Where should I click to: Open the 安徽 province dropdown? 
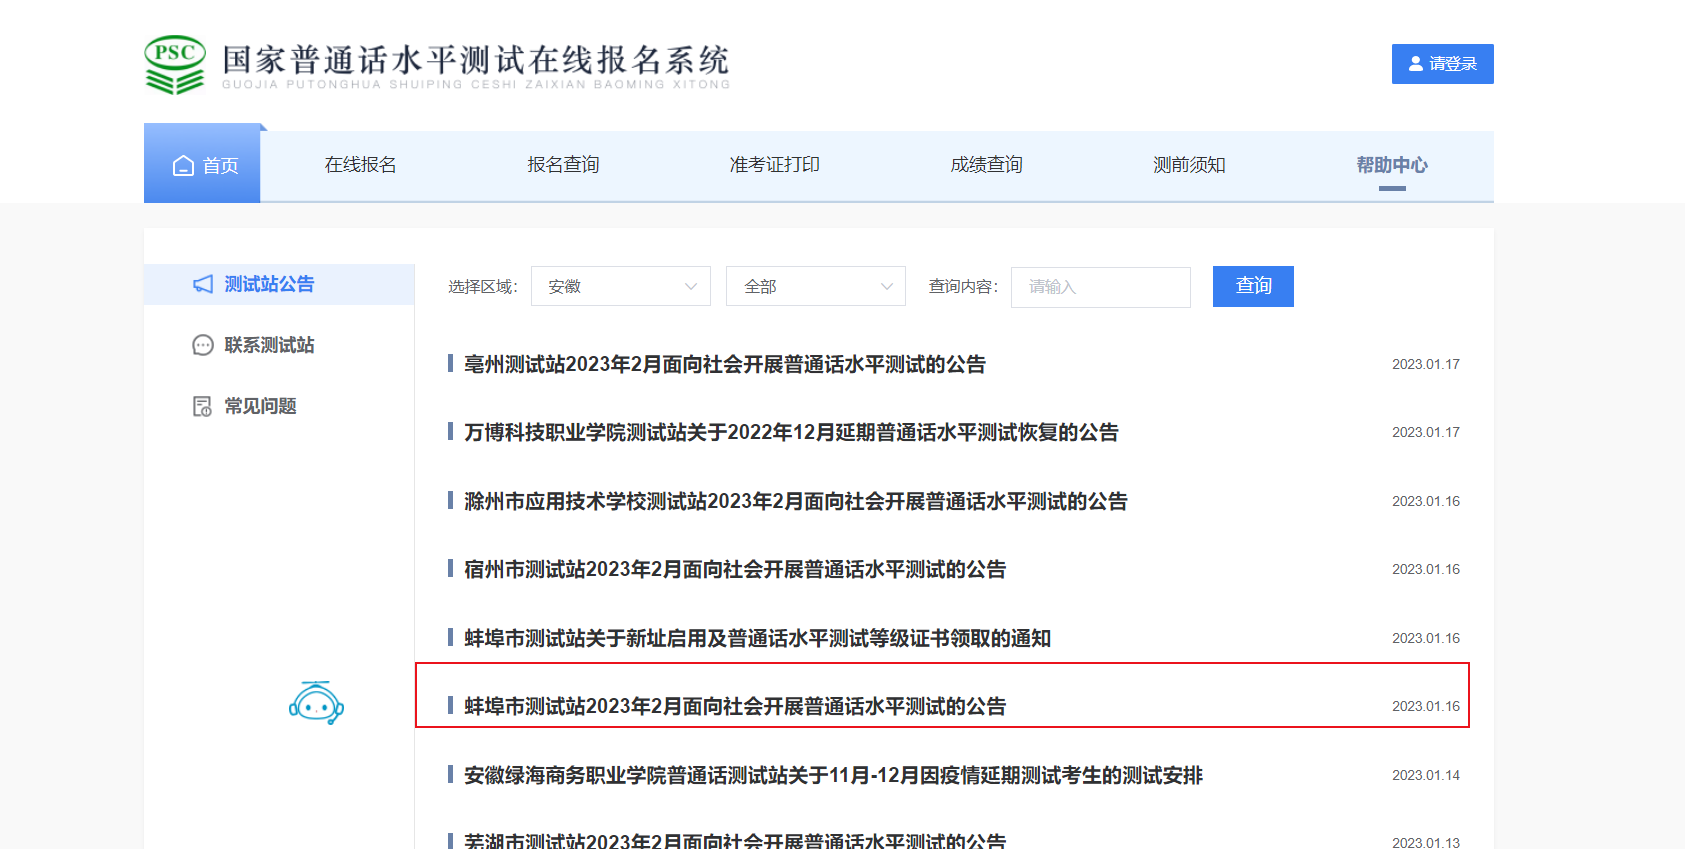[x=620, y=287]
